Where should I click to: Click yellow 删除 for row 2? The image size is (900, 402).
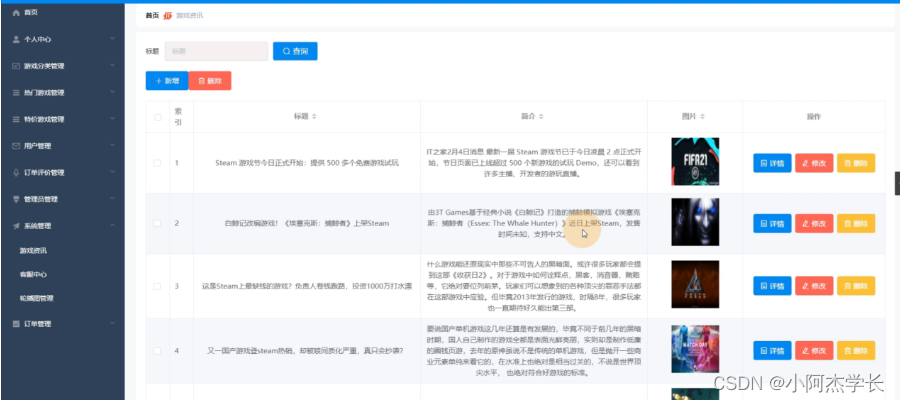pos(856,223)
